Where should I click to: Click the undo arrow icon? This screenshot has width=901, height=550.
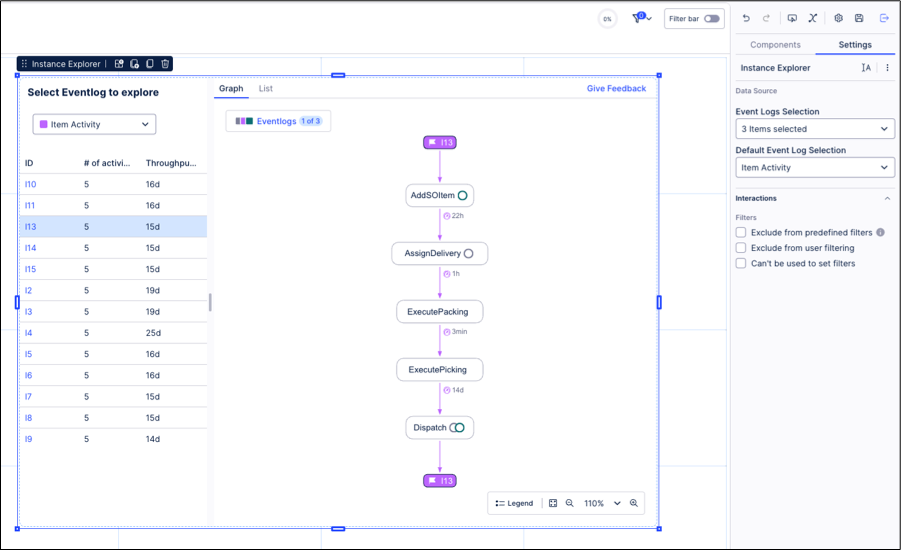746,18
